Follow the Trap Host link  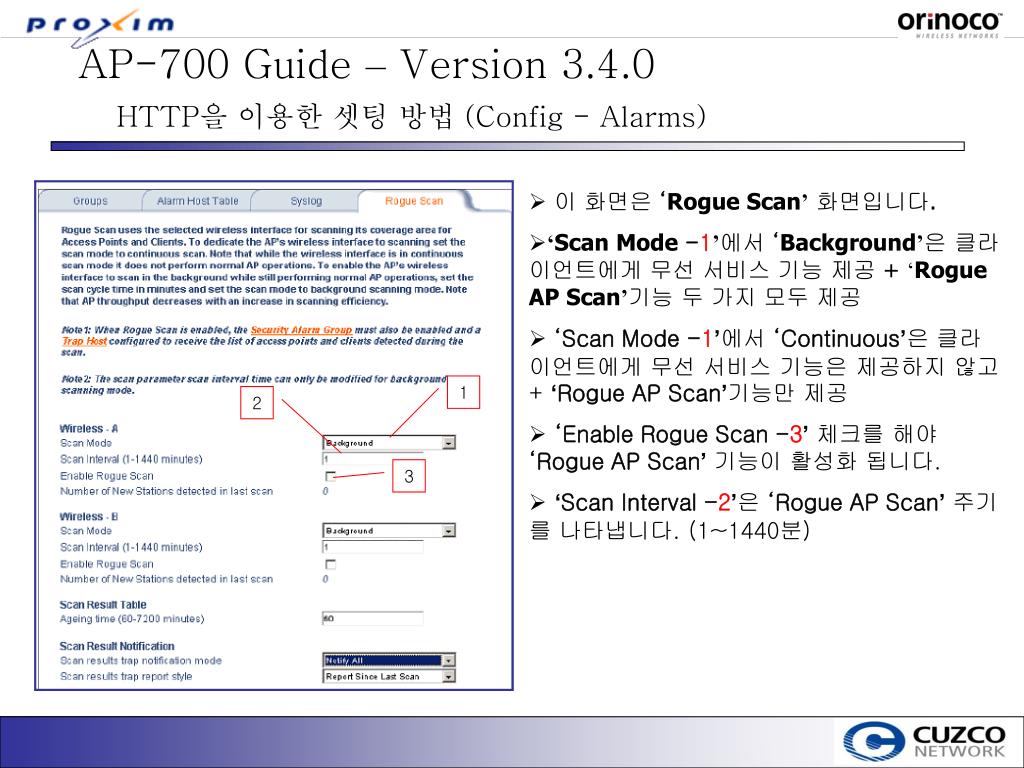point(84,341)
